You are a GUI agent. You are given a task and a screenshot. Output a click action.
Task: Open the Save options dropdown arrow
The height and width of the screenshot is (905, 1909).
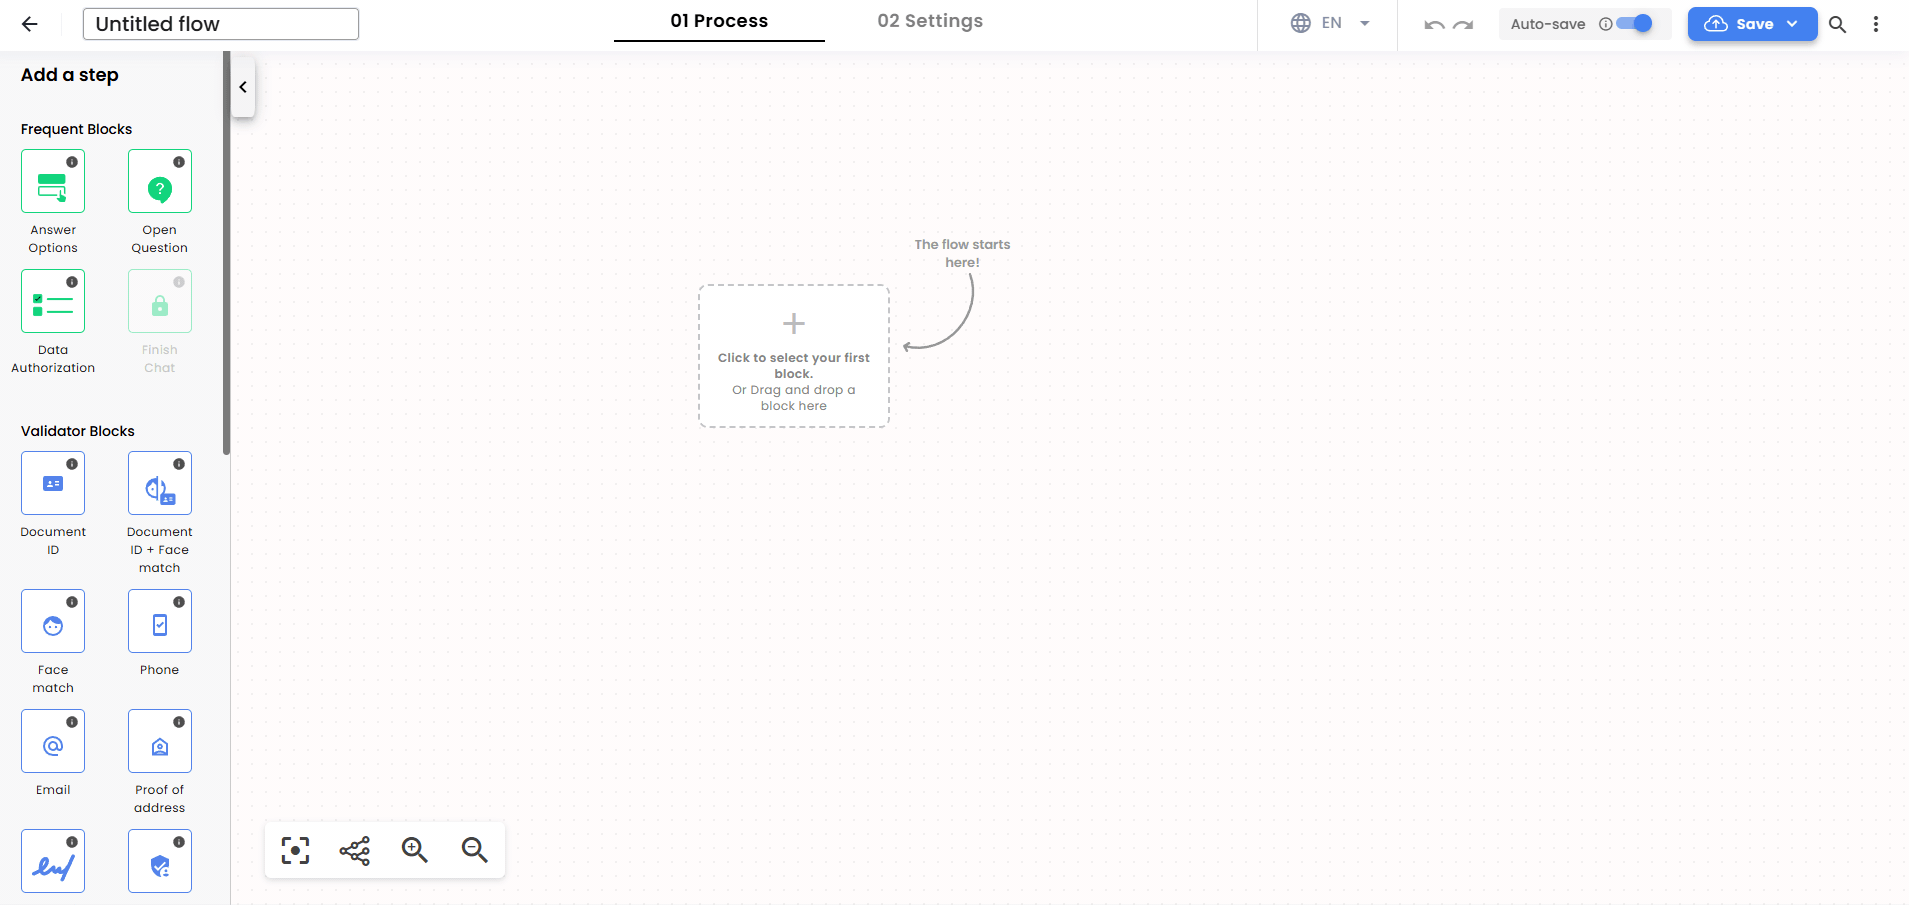pos(1793,23)
